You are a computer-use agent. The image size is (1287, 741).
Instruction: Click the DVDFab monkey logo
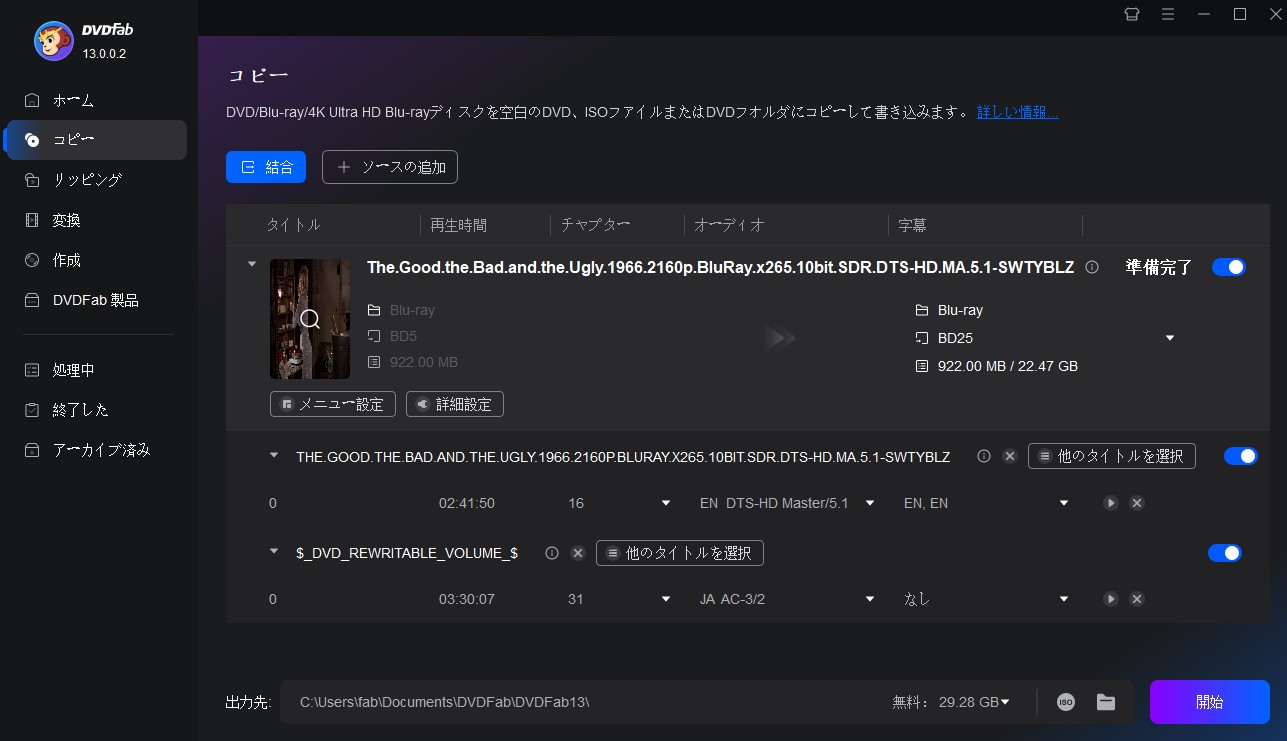[53, 40]
